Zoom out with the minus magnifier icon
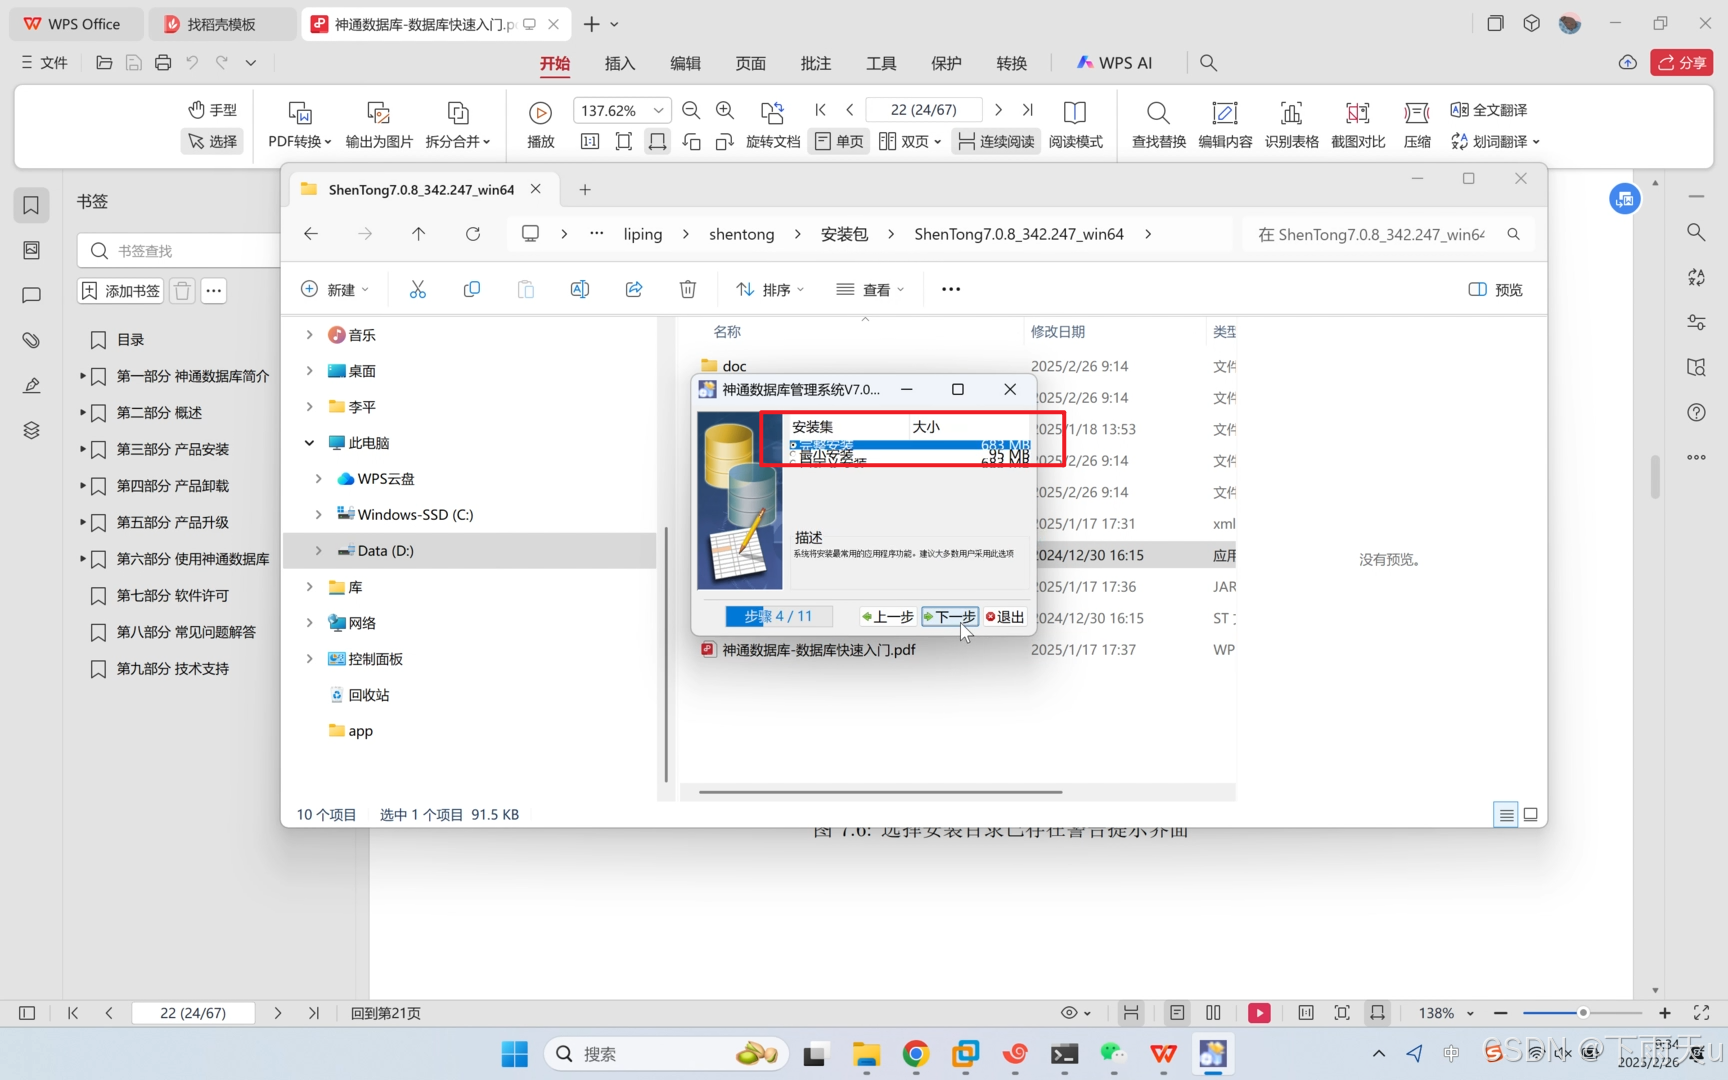Screen dimensions: 1728x1080 691,110
